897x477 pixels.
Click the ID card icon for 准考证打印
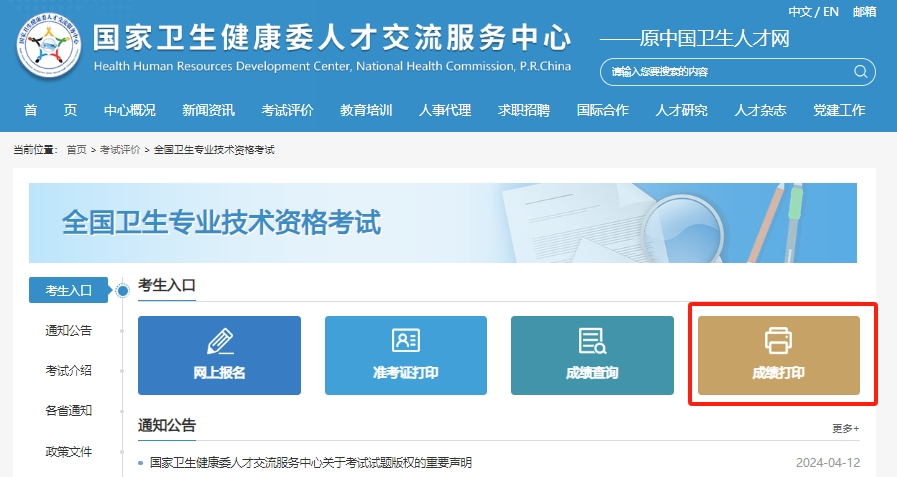(x=406, y=341)
